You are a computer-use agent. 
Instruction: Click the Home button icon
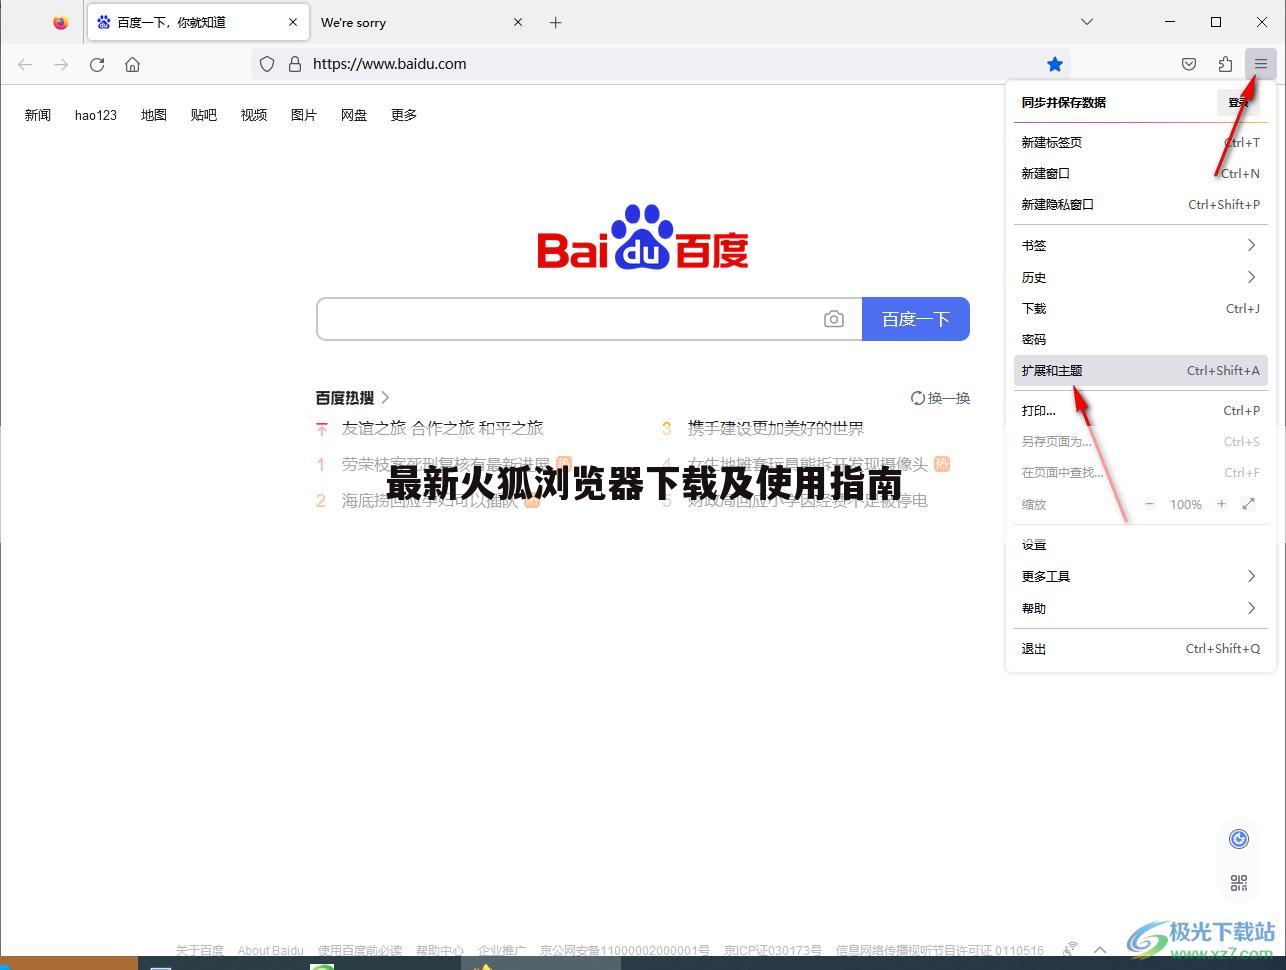132,64
